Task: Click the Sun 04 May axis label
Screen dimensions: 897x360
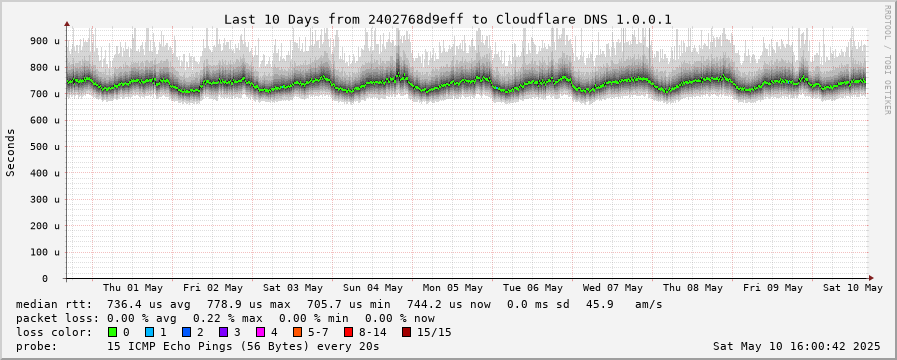Action: pos(373,288)
